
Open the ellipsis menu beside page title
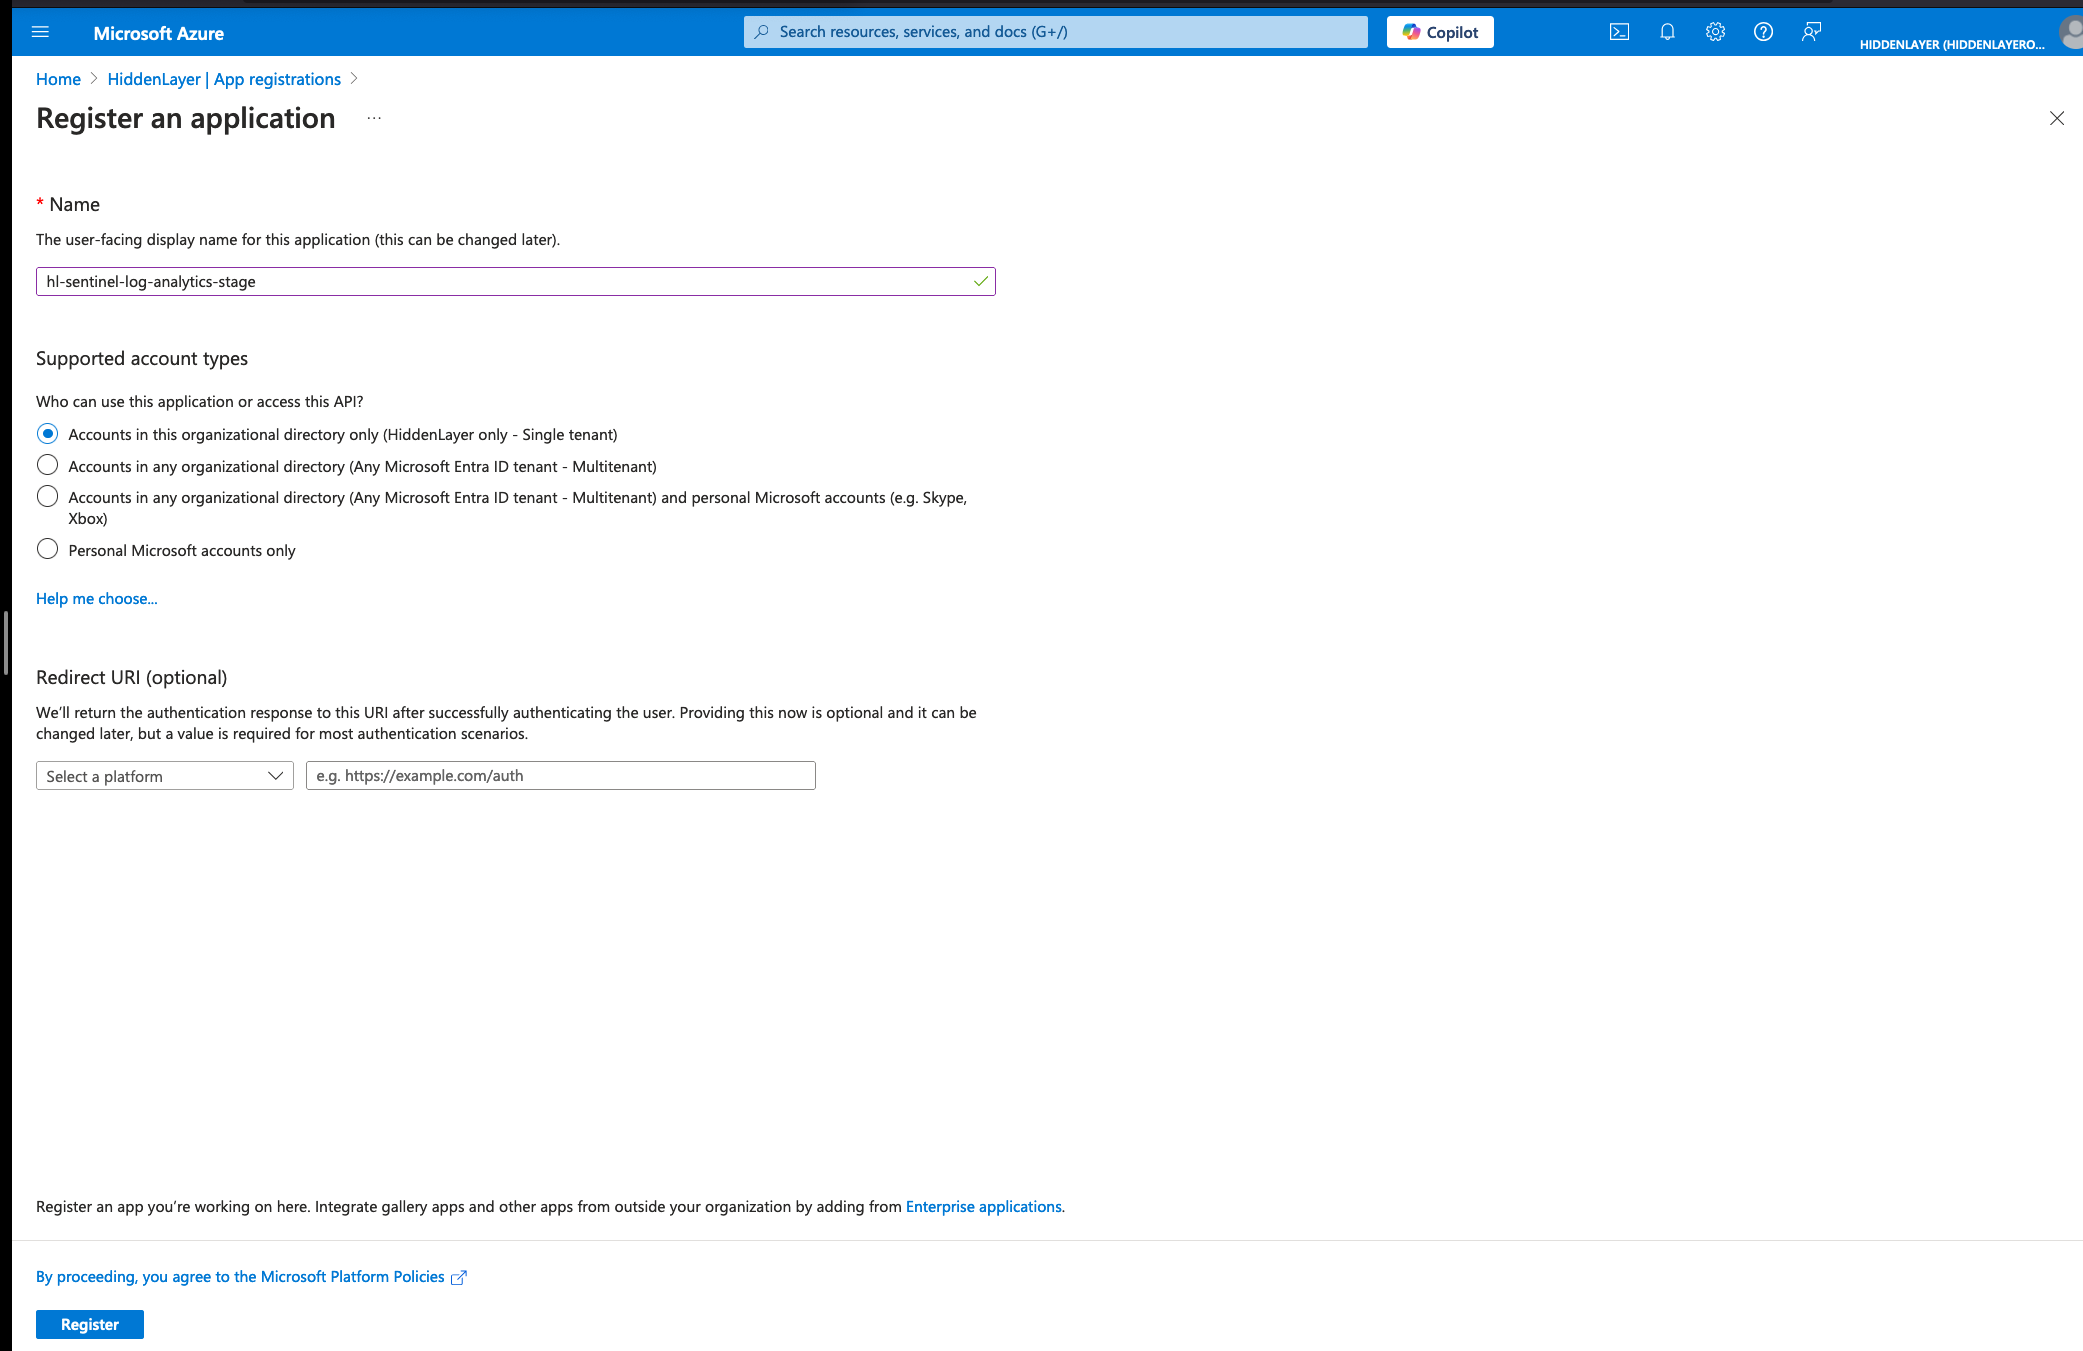(374, 118)
